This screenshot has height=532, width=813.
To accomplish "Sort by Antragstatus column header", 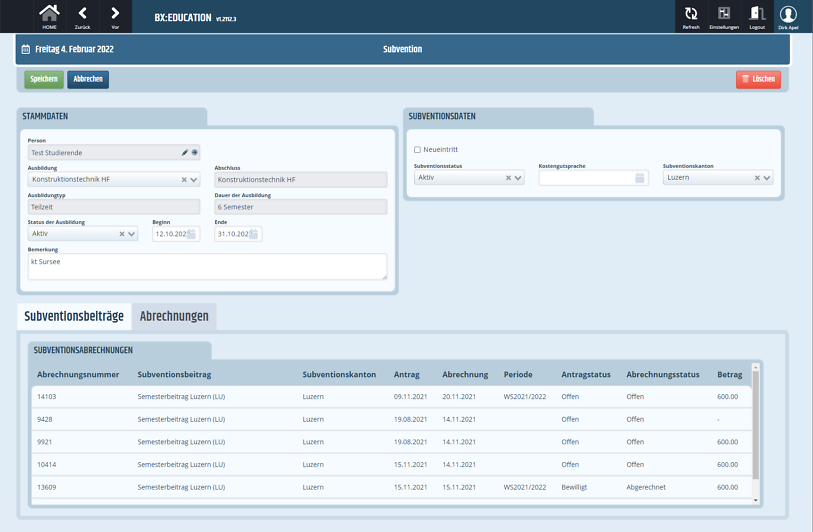I will [x=586, y=374].
